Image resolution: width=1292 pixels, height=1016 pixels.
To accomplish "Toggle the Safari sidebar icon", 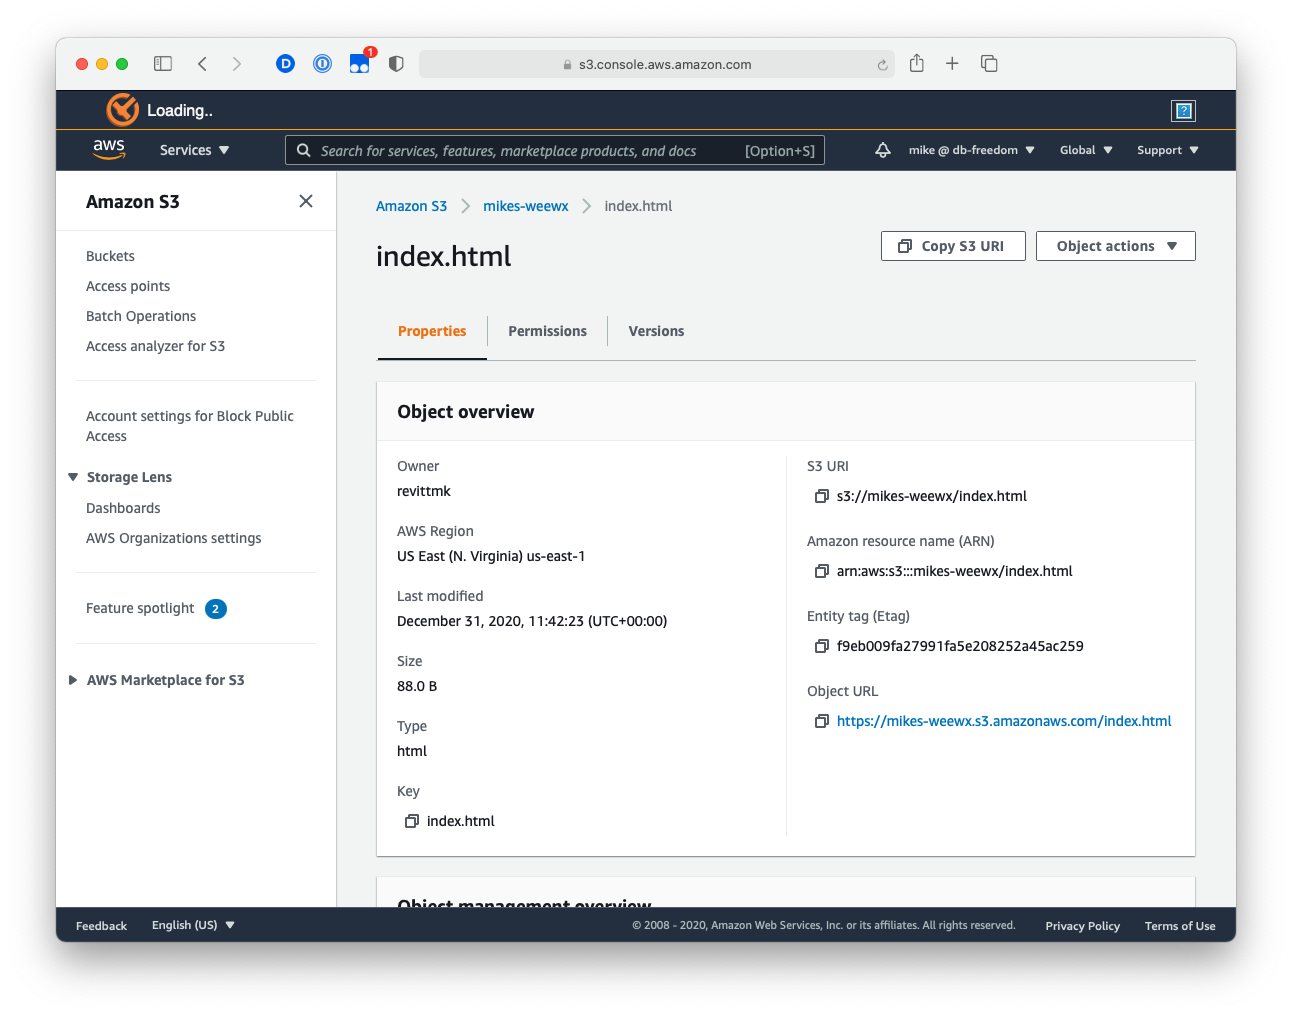I will click(163, 64).
